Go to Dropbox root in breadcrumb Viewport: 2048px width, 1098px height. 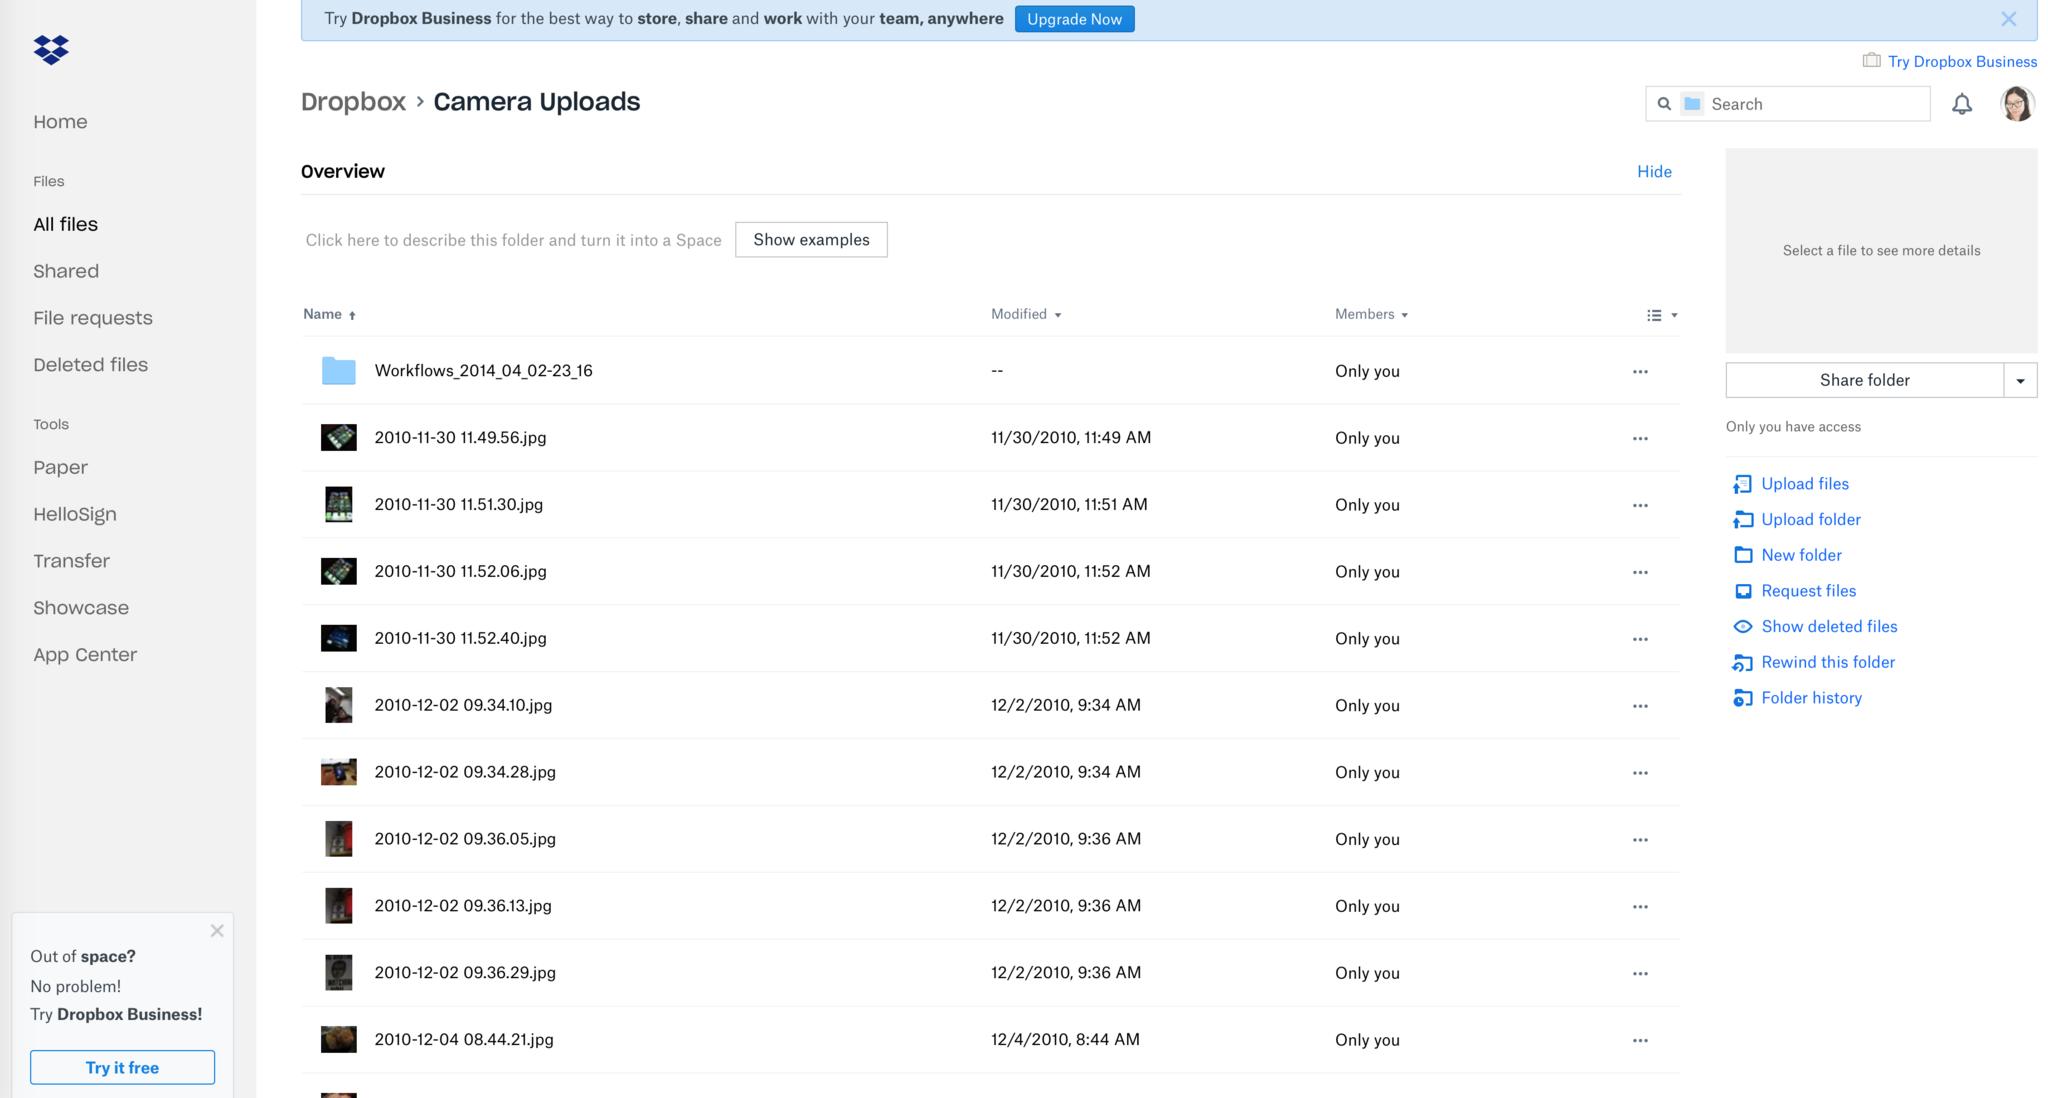click(353, 102)
